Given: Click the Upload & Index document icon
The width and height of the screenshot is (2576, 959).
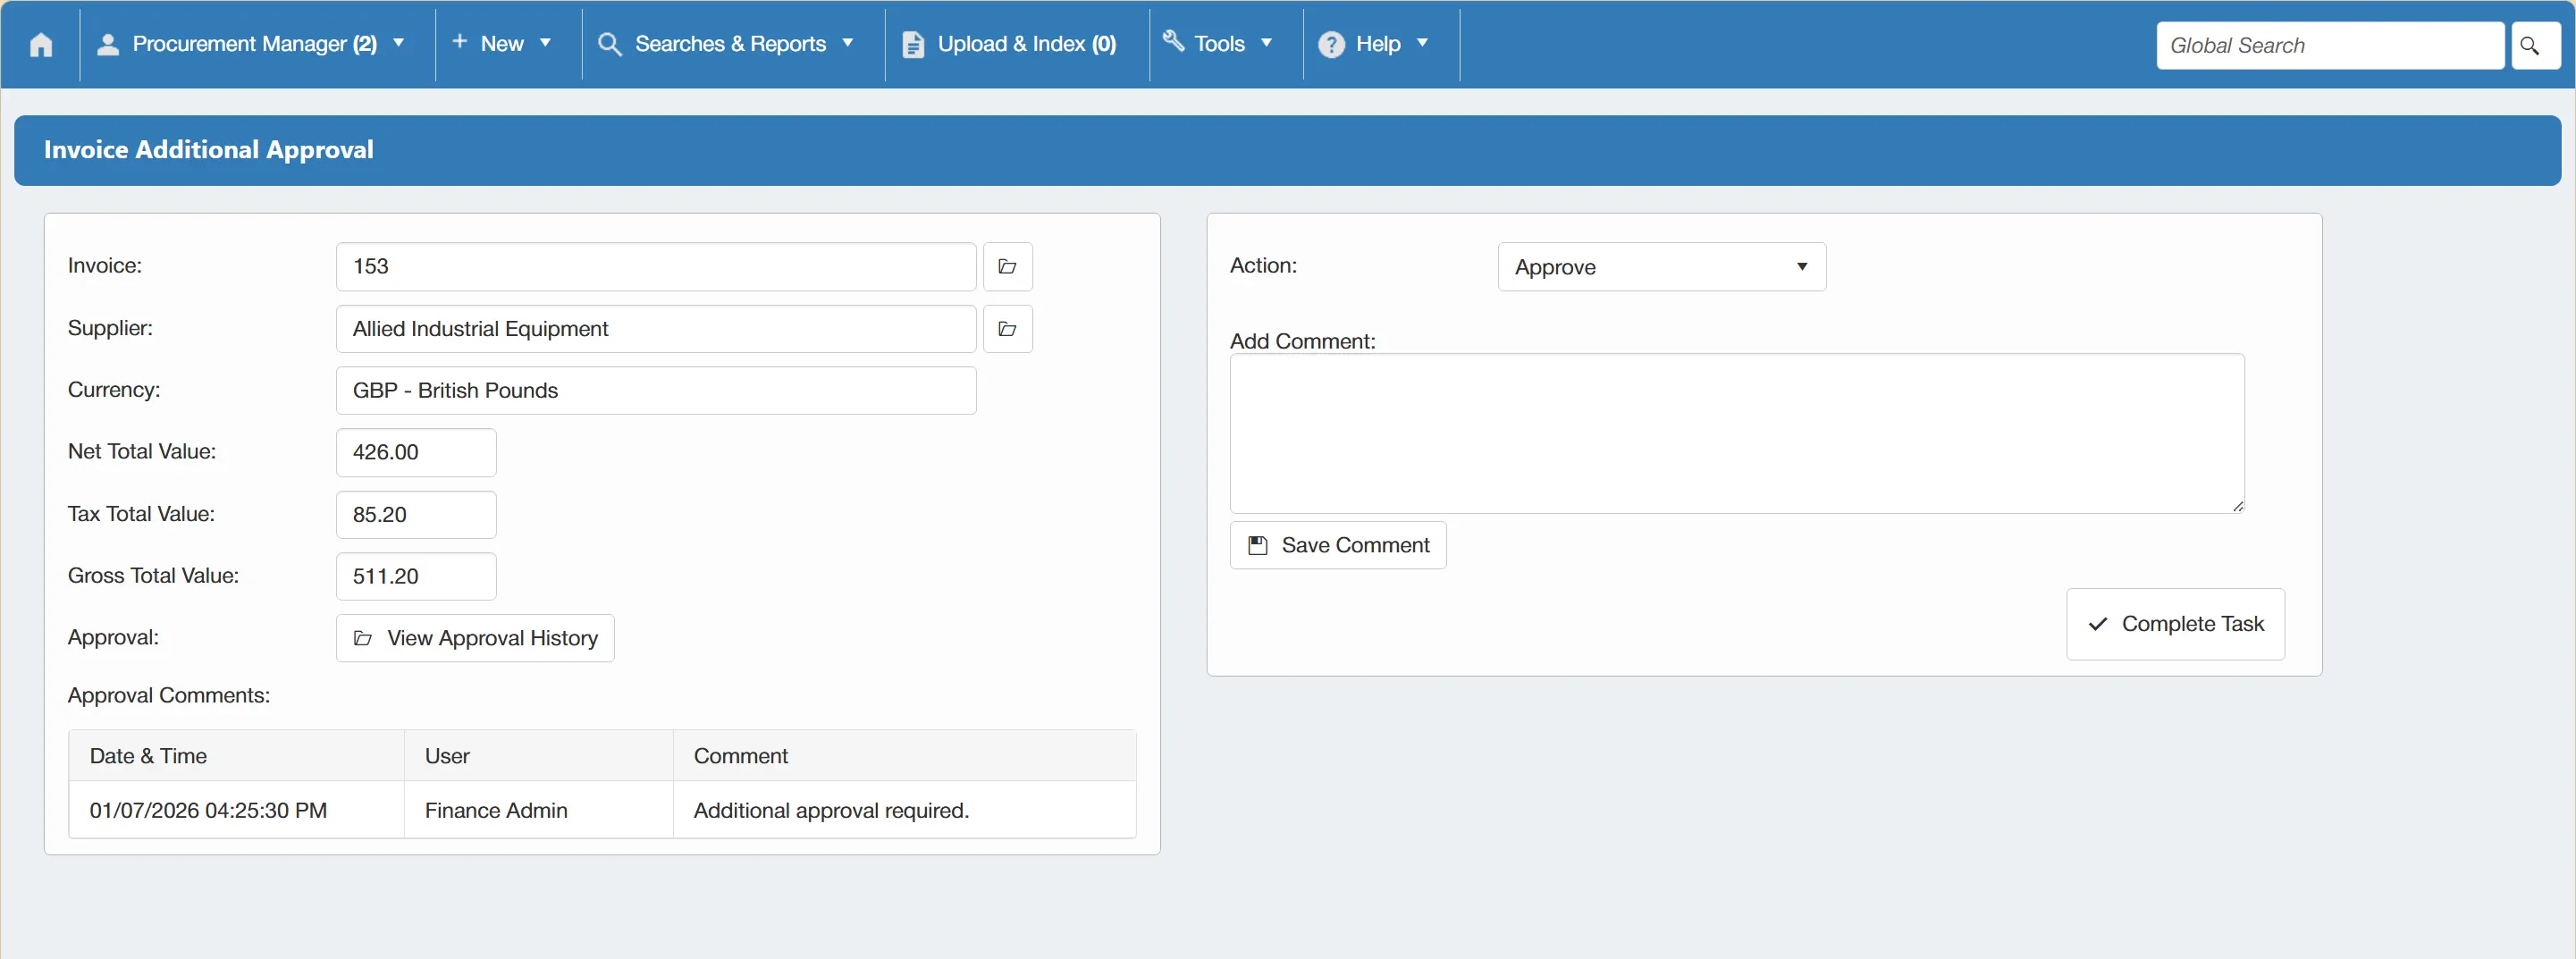Looking at the screenshot, I should click(x=913, y=45).
